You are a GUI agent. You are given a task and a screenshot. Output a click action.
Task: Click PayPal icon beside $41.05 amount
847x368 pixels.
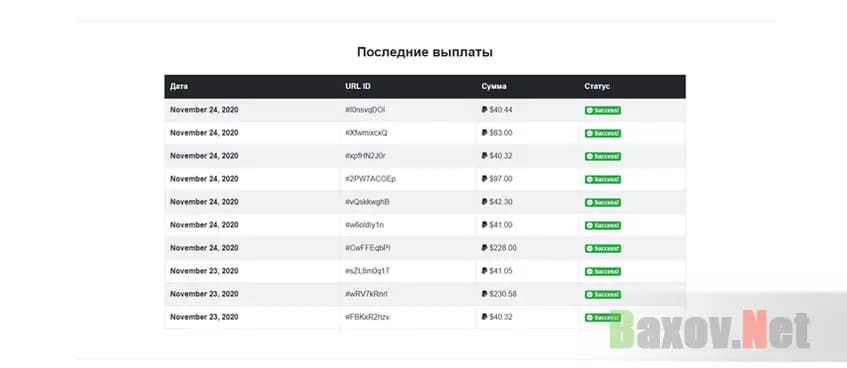pos(484,271)
